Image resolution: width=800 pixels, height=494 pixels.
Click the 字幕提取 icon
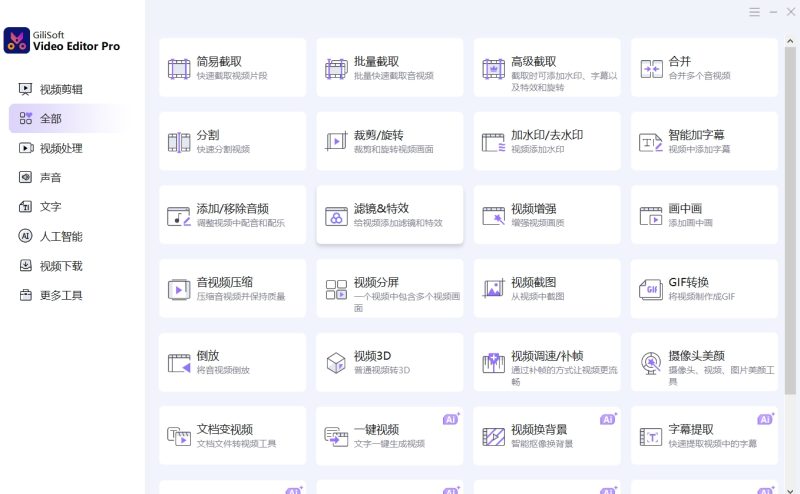[651, 437]
